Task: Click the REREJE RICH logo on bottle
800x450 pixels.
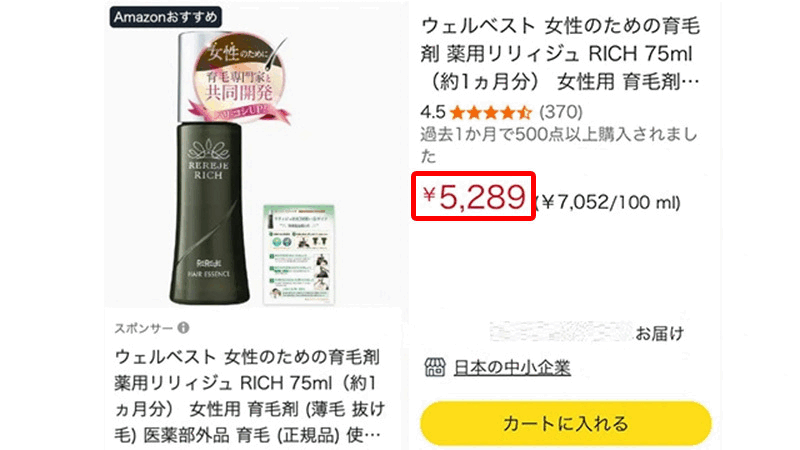Action: (209, 160)
